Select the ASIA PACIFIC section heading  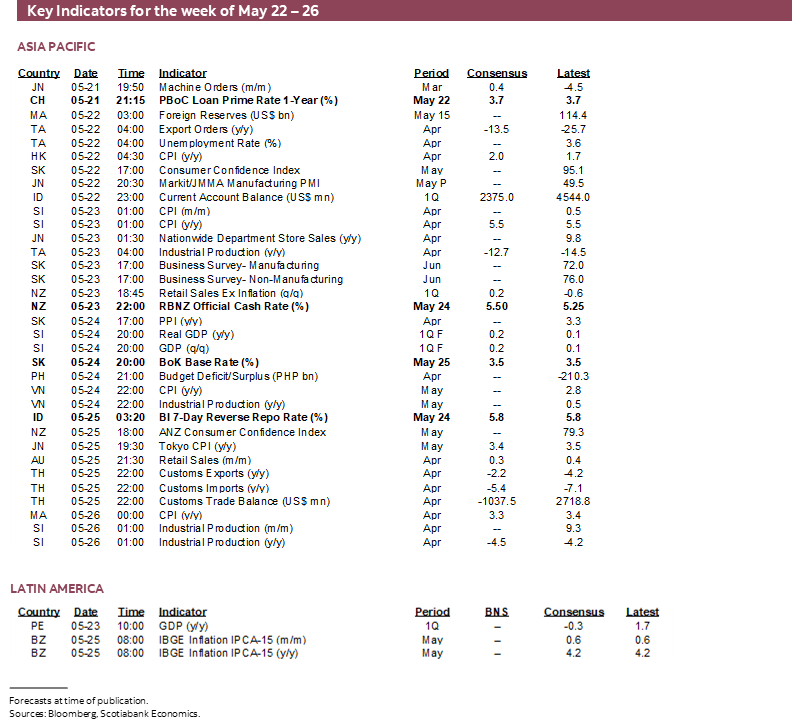tap(57, 47)
